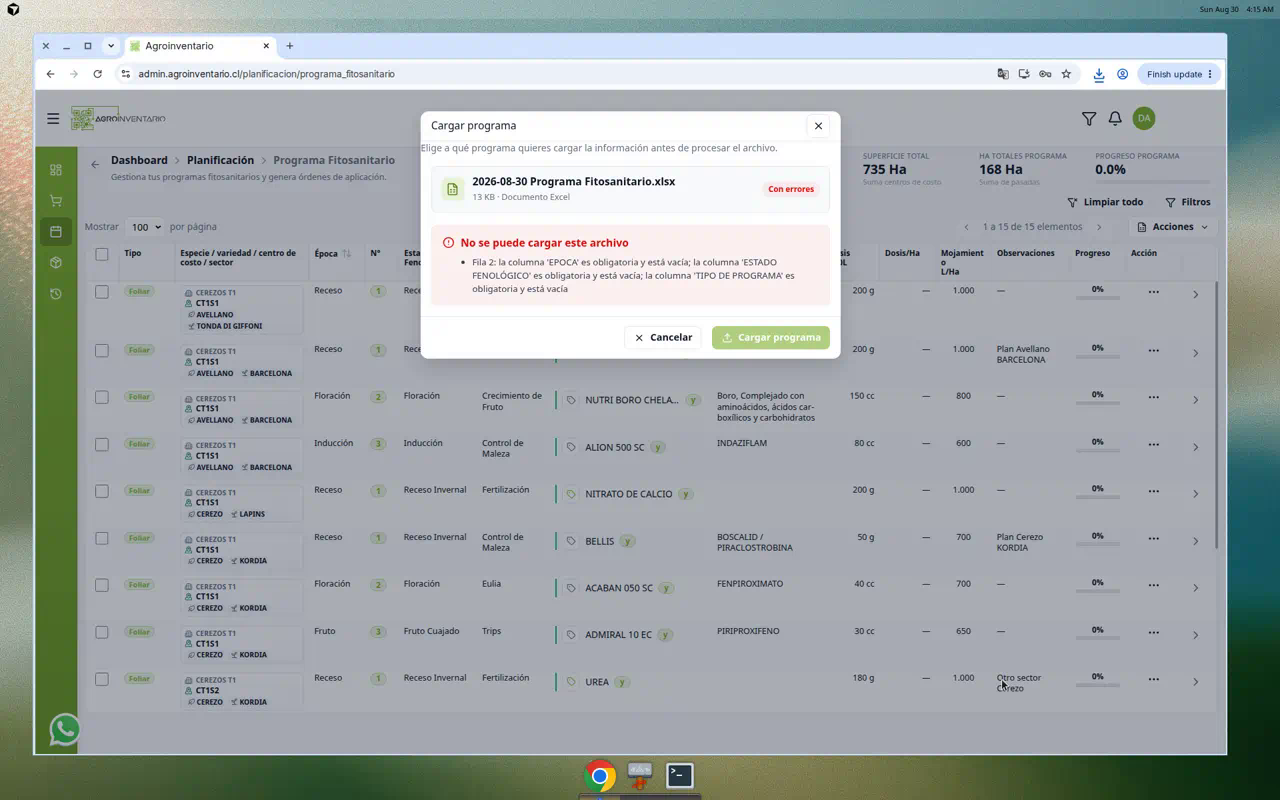Open the inventory box icon in the sidebar
The height and width of the screenshot is (800, 1280).
[56, 263]
